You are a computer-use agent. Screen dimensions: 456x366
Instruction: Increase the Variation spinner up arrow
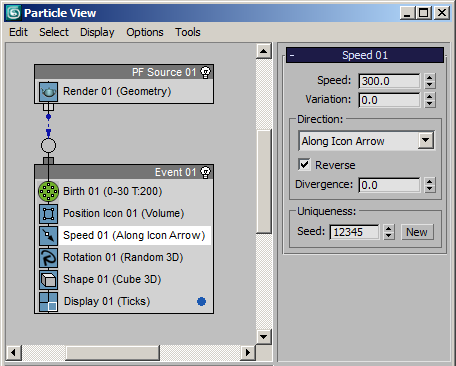coord(429,96)
